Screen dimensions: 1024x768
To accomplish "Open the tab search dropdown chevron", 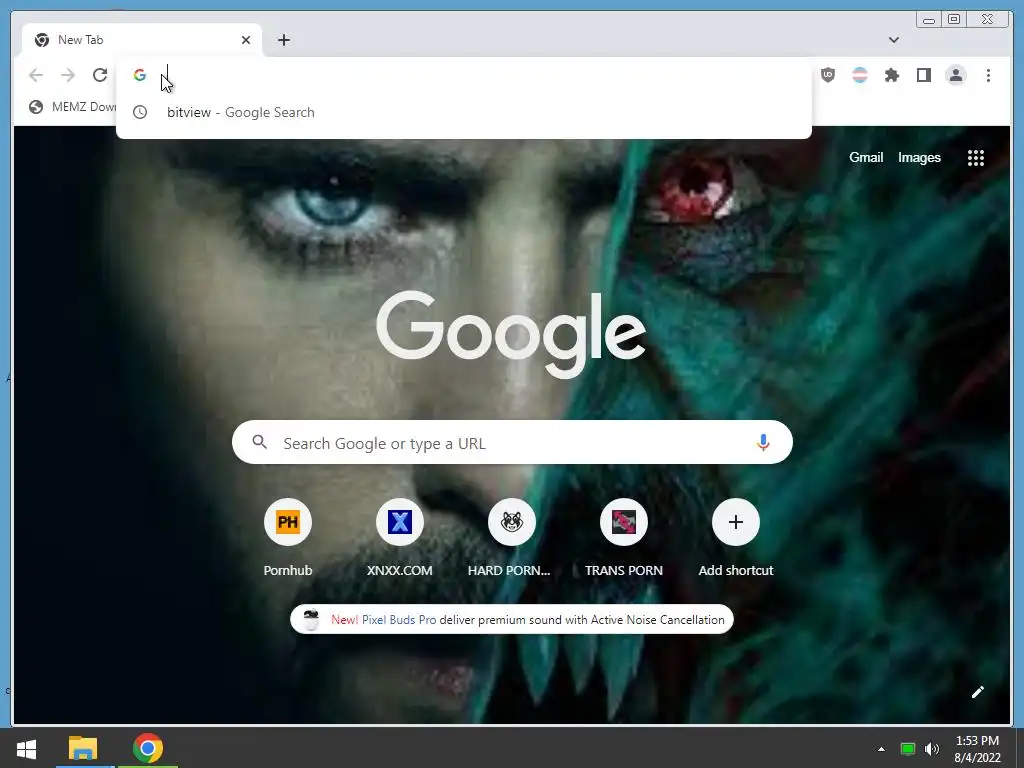I will 893,40.
